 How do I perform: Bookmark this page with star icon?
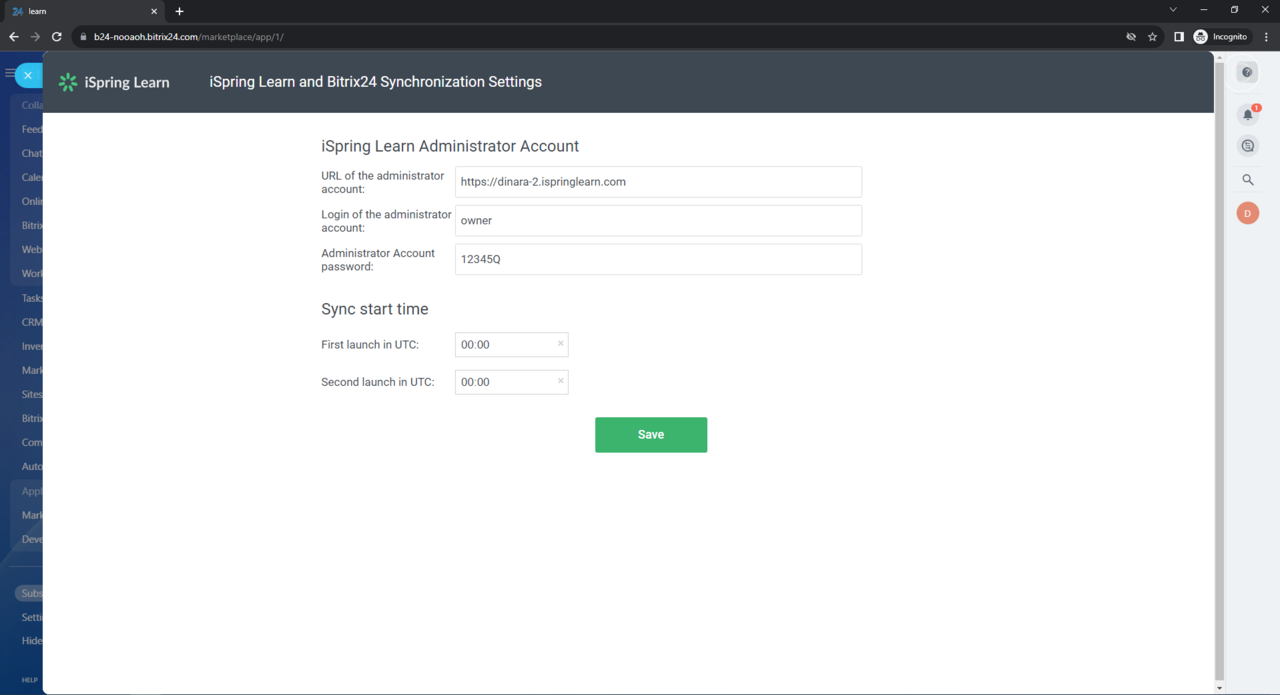coord(1153,37)
